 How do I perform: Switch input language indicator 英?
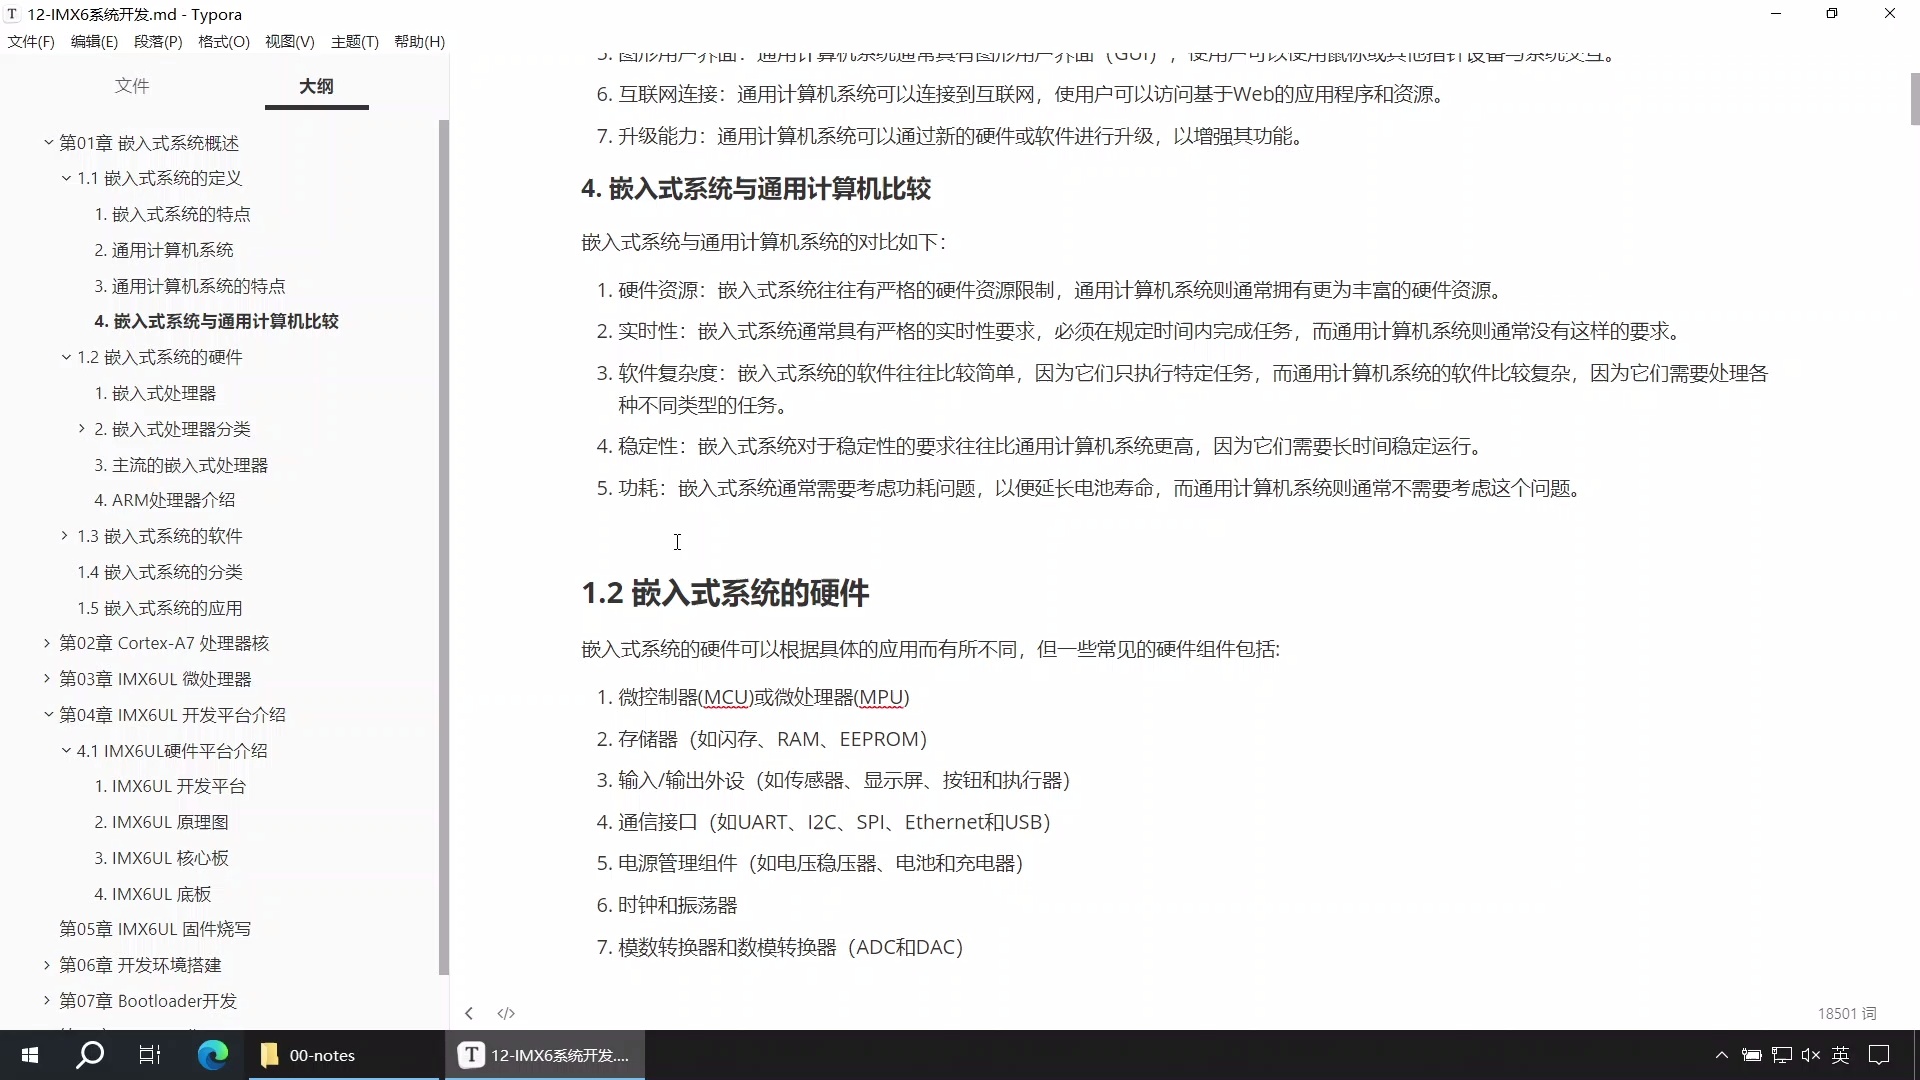pyautogui.click(x=1840, y=1055)
